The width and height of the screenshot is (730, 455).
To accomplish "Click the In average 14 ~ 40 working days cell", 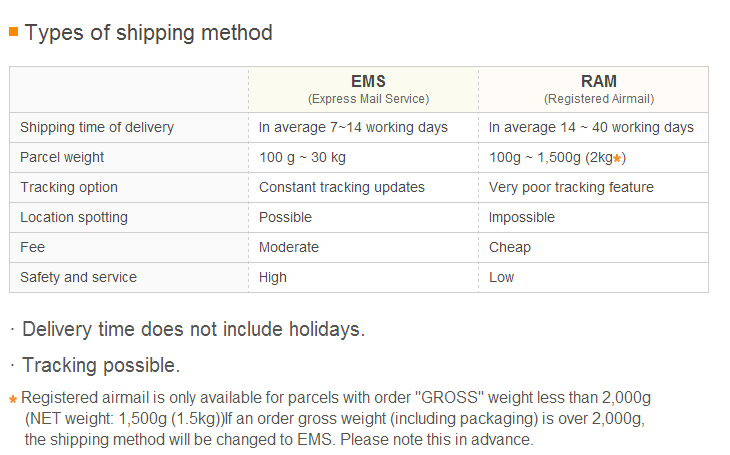I will 591,127.
